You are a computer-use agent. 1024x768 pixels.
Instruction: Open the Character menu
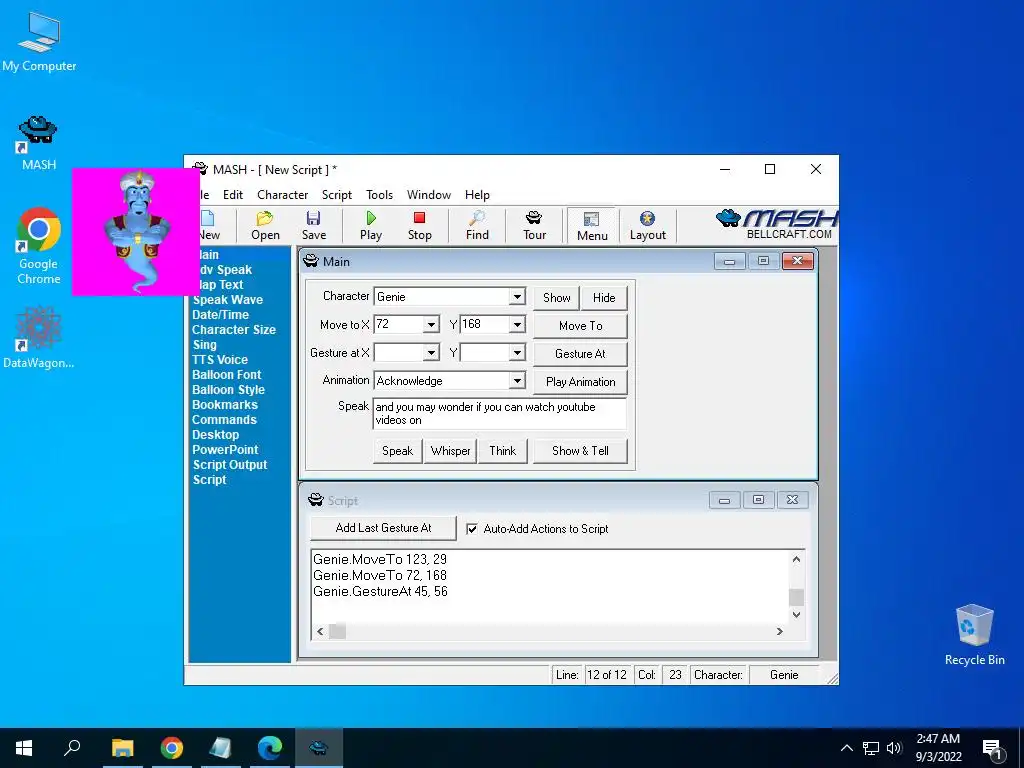click(x=282, y=195)
